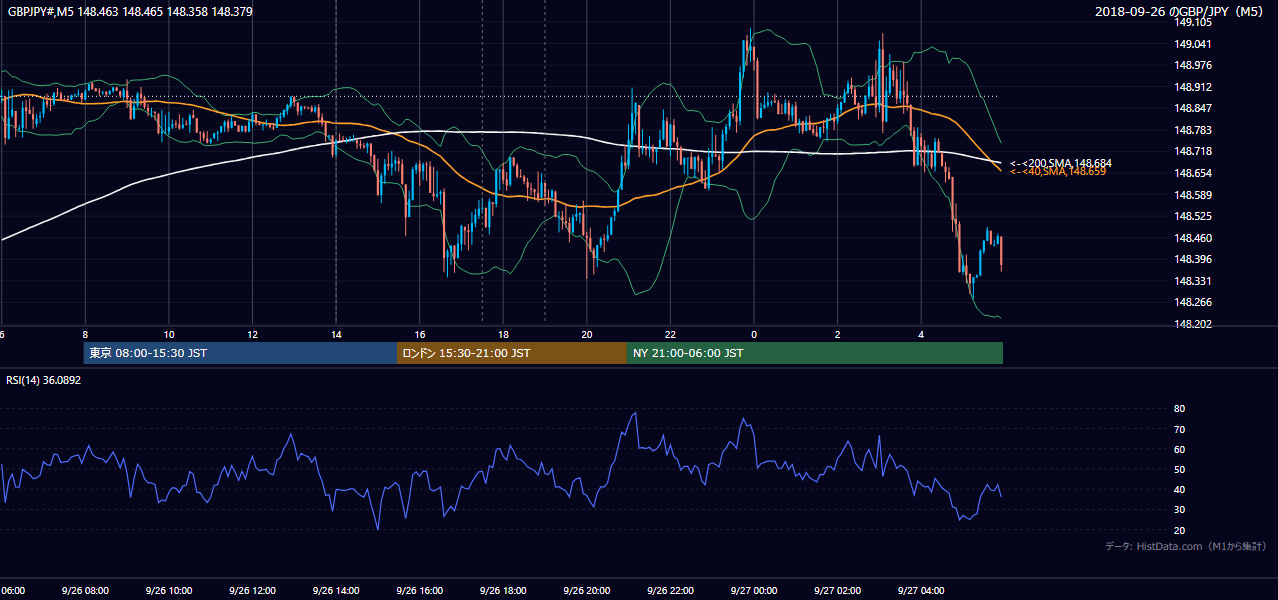Click price level 149.105 on the price axis
The width and height of the screenshot is (1278, 600).
click(x=1193, y=22)
